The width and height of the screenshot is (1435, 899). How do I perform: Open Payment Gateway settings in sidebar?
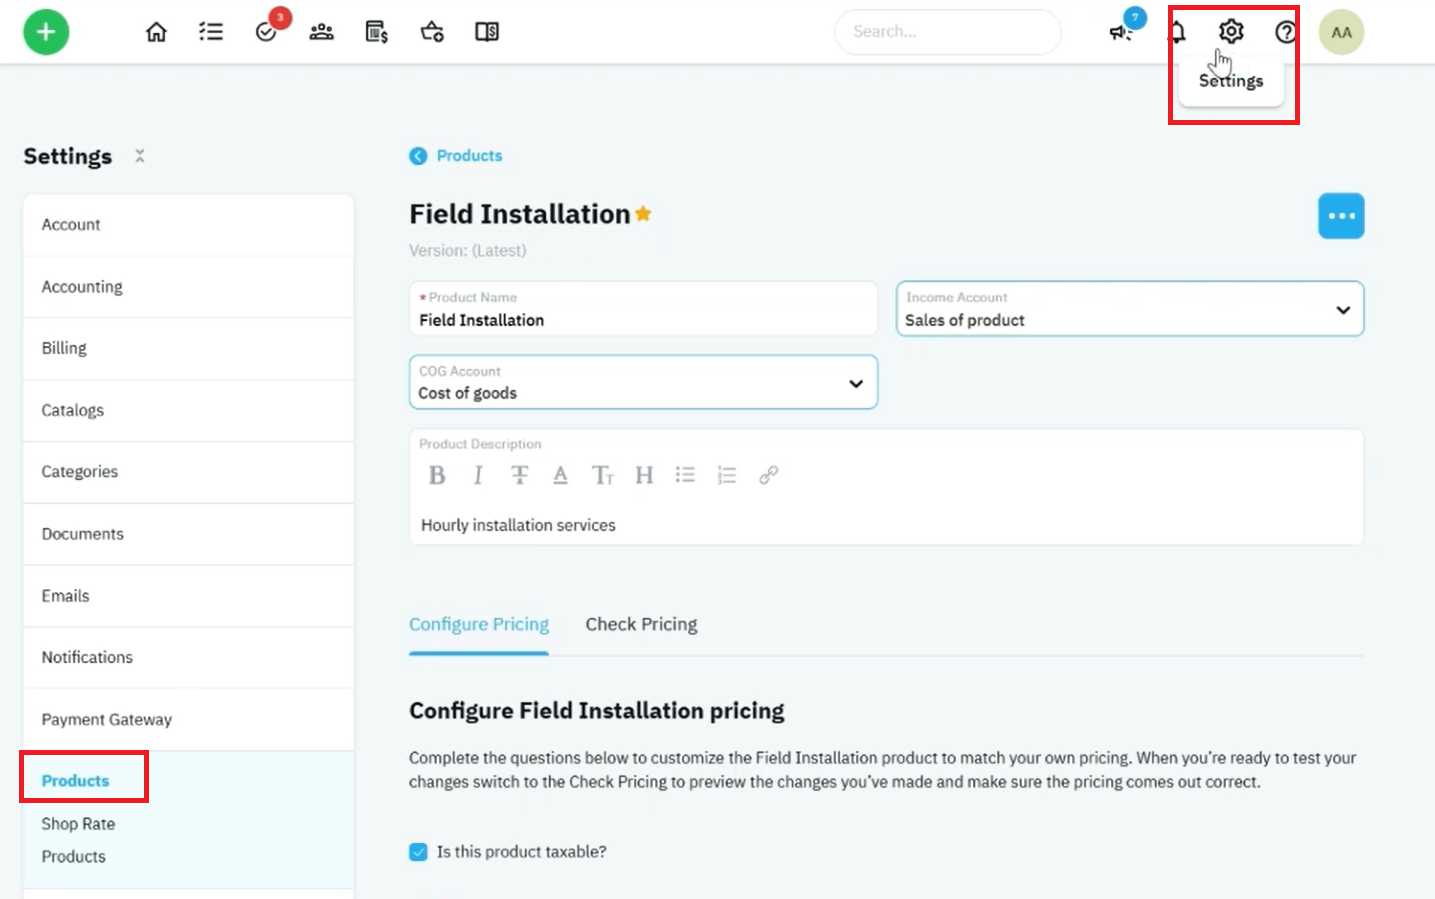tap(188, 719)
